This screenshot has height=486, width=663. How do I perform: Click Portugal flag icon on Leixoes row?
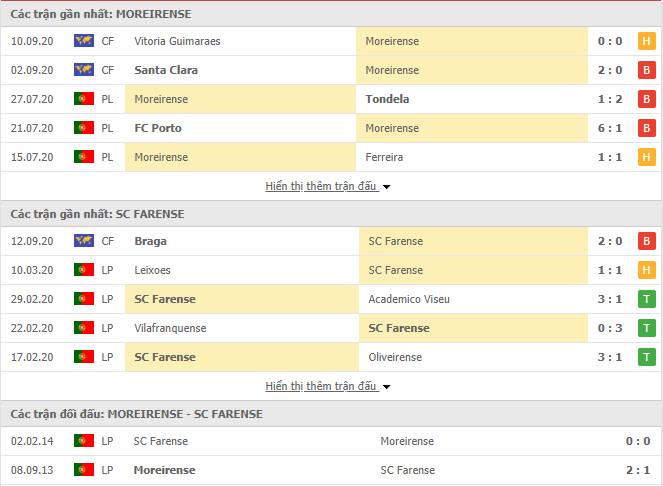tap(83, 270)
